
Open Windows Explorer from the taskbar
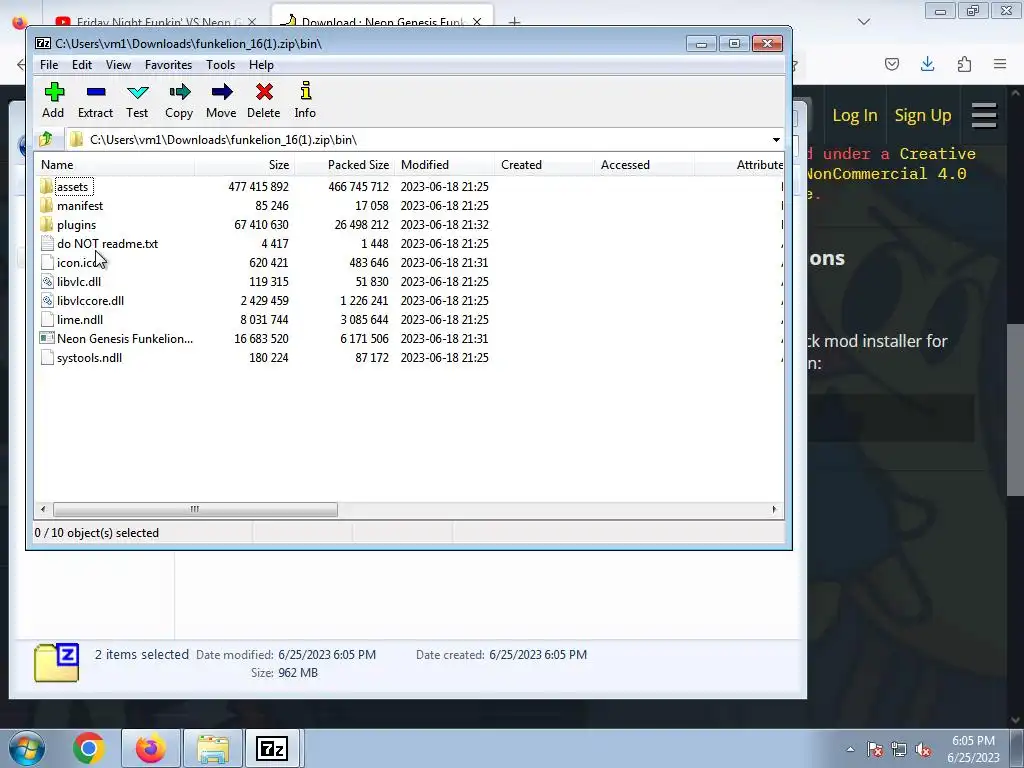[x=213, y=748]
